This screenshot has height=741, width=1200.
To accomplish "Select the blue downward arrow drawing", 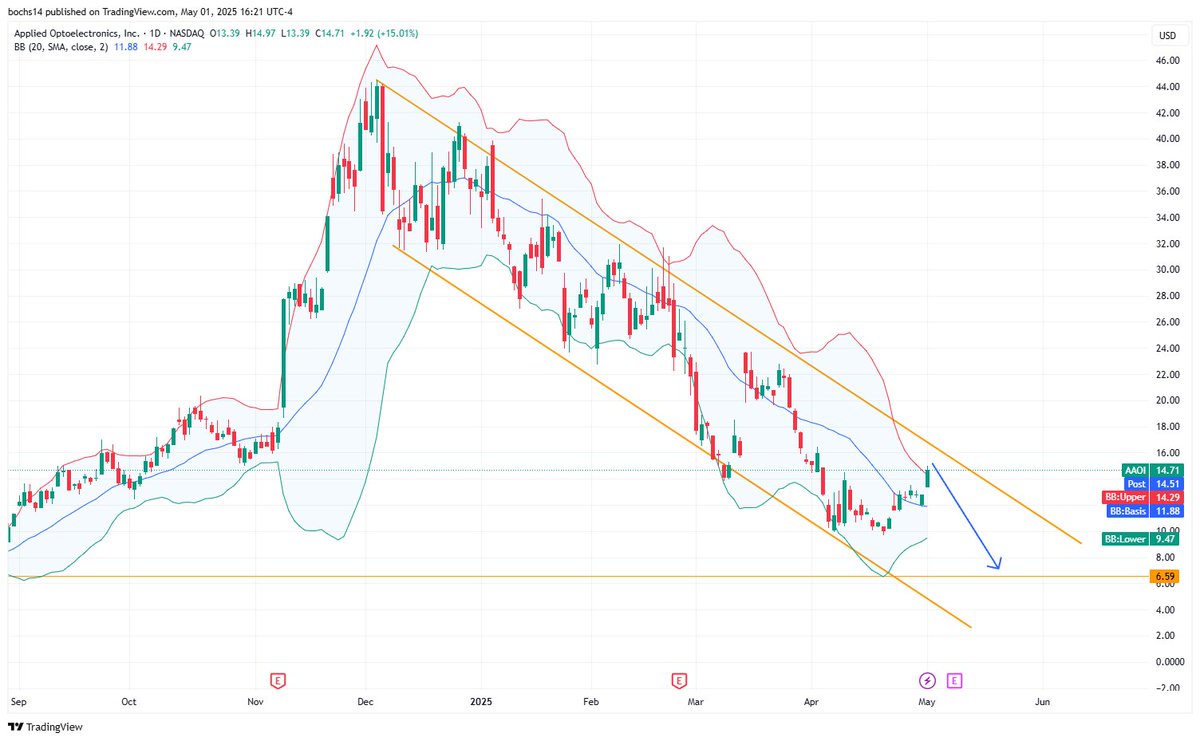I will [x=966, y=516].
